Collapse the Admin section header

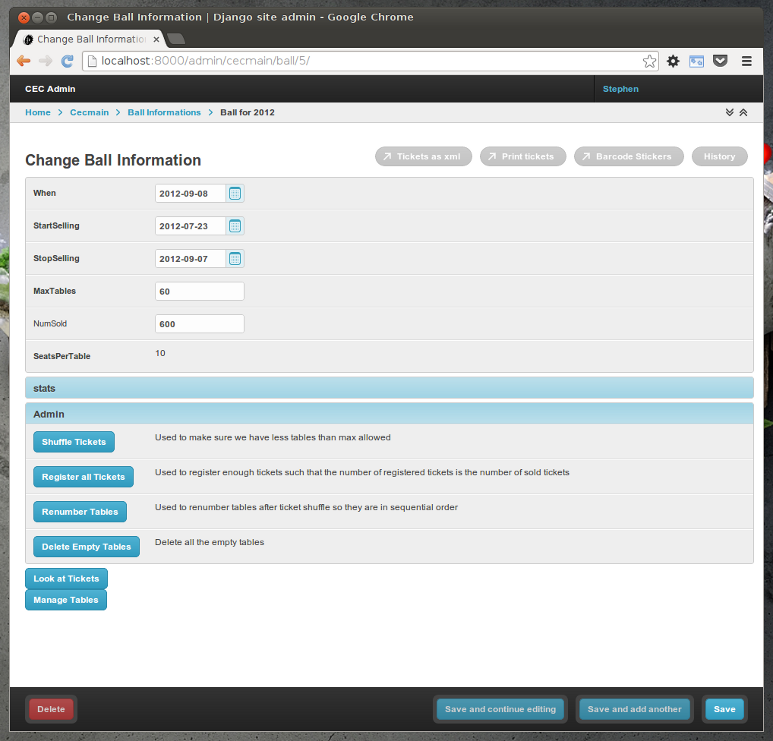coord(389,414)
